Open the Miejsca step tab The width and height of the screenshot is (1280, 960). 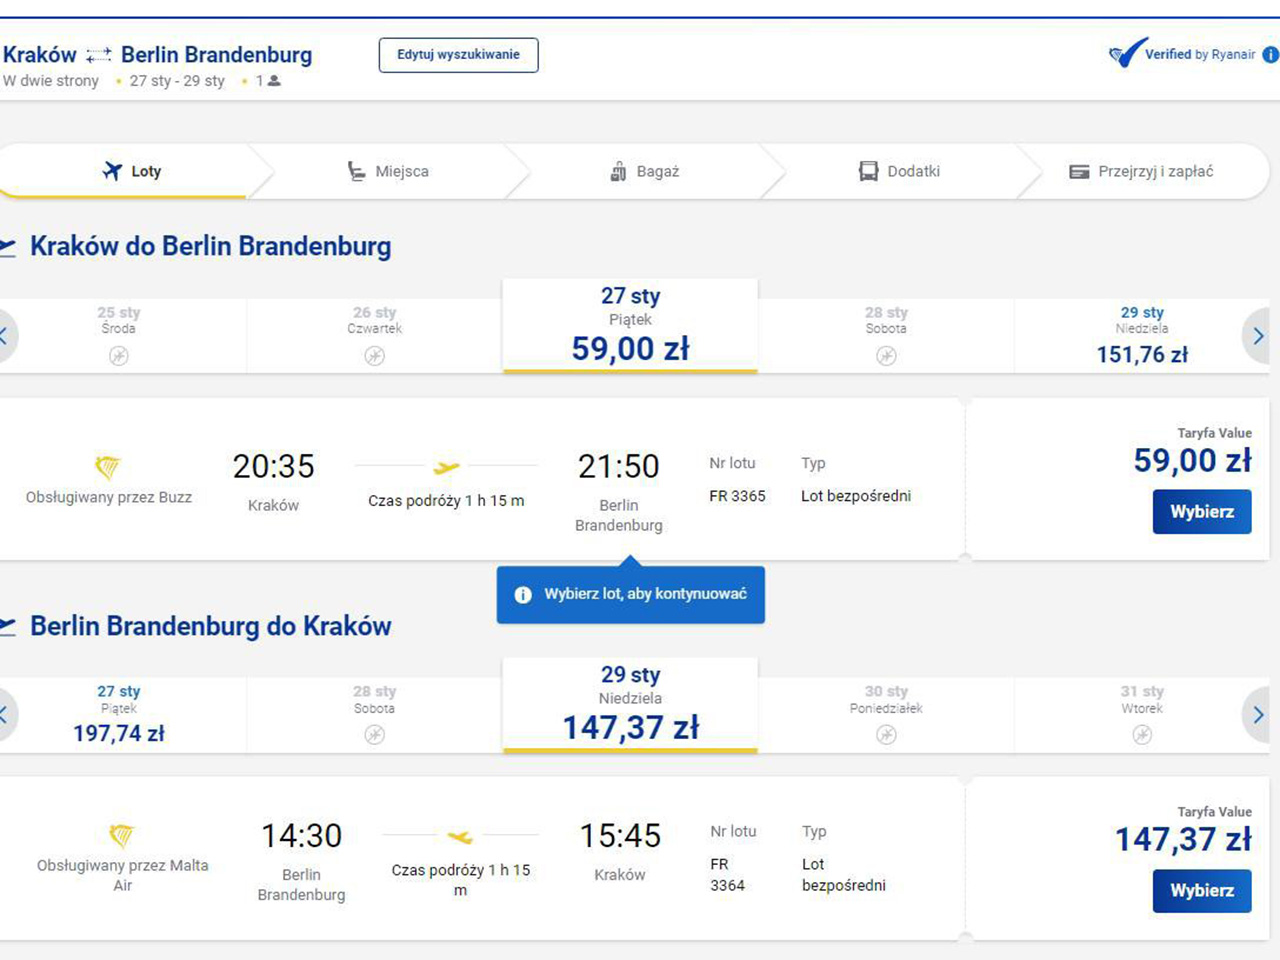coord(388,171)
